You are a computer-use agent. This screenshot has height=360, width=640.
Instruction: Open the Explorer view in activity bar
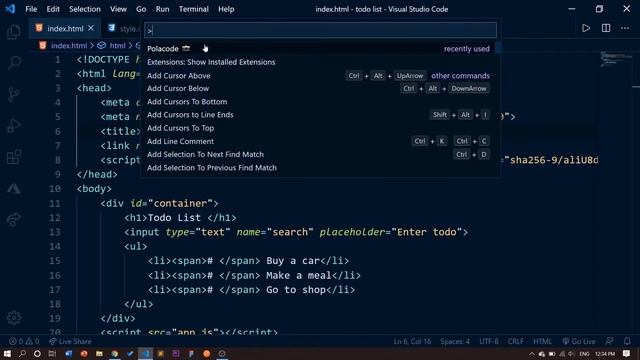pos(13,32)
